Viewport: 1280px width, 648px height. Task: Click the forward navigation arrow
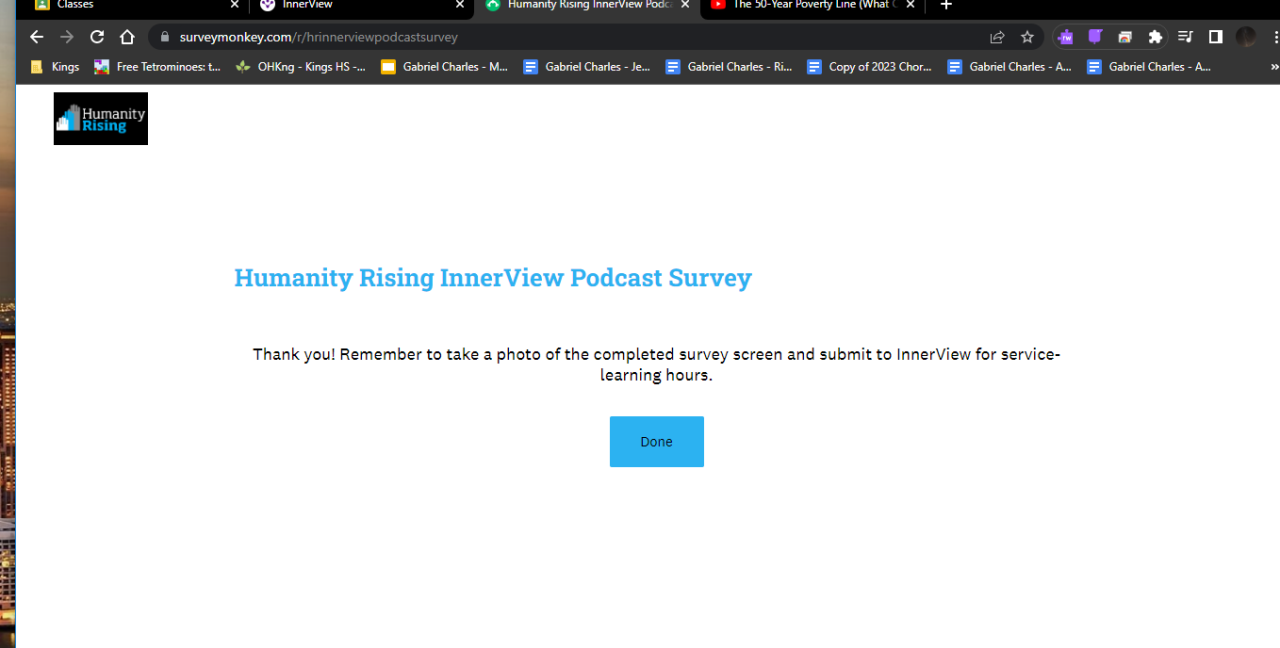[67, 37]
